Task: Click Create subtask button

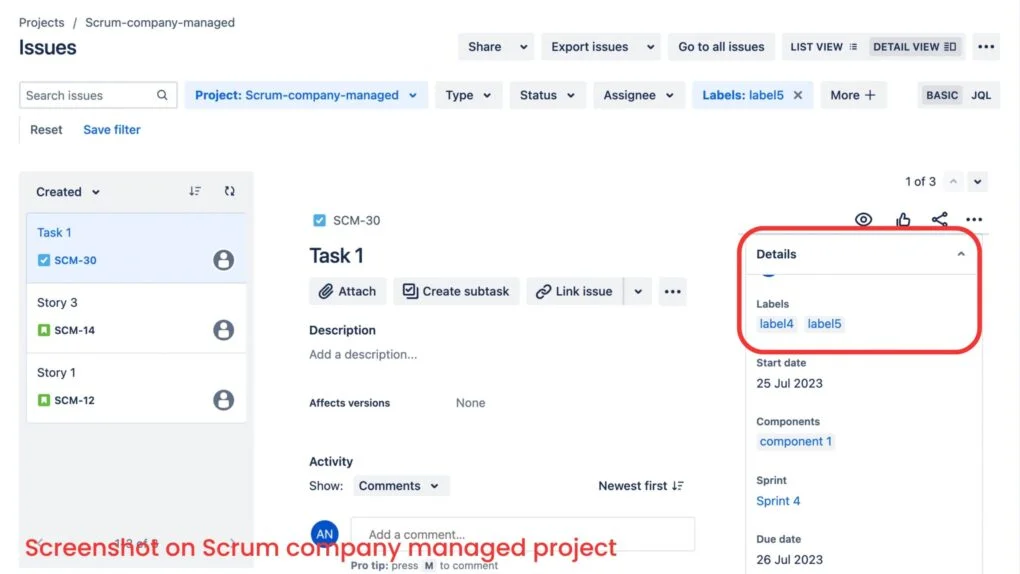Action: point(456,292)
